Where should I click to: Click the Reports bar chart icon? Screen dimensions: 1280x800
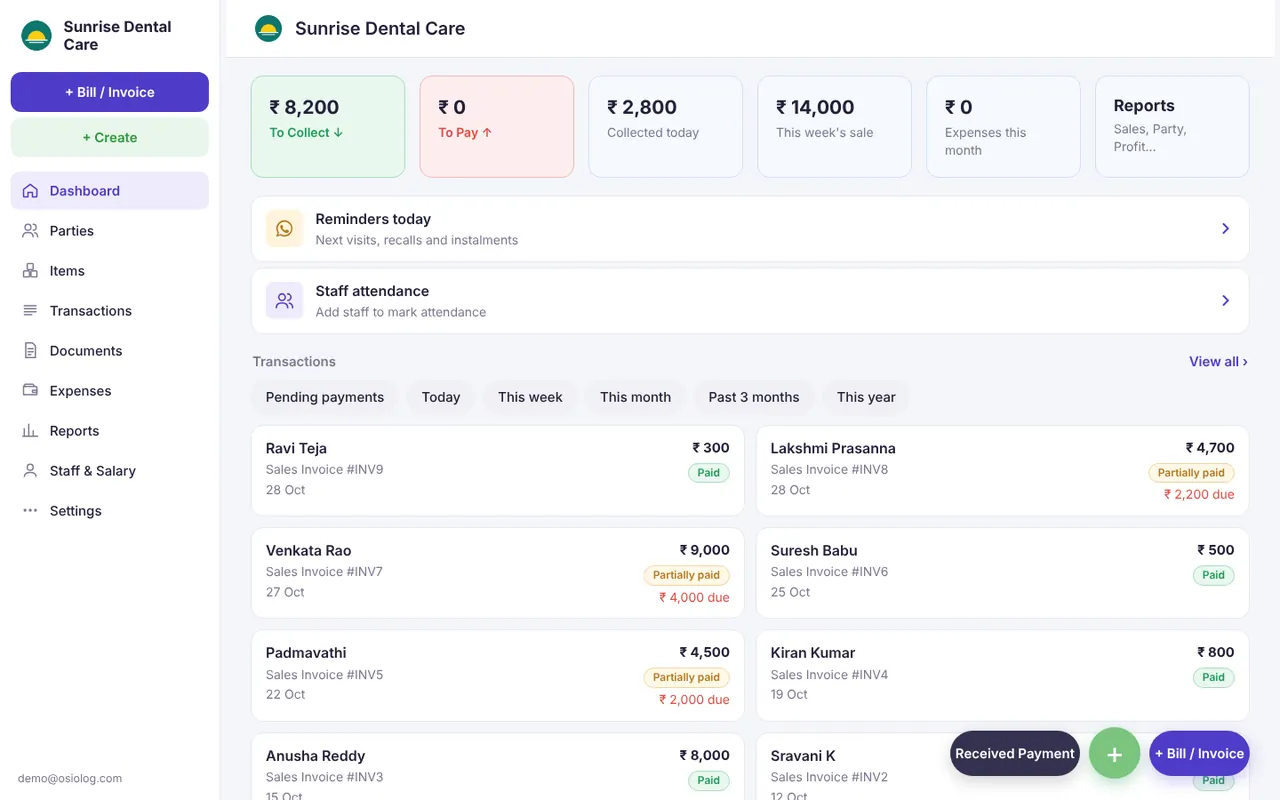point(30,431)
